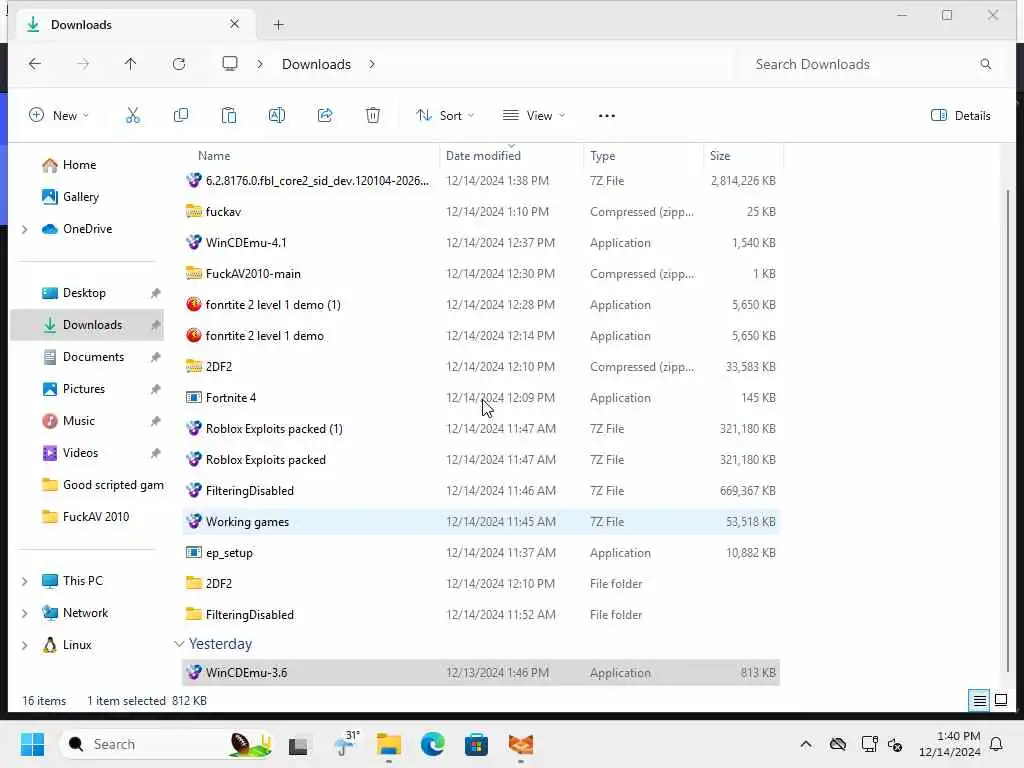Click the Share icon

[x=325, y=116]
